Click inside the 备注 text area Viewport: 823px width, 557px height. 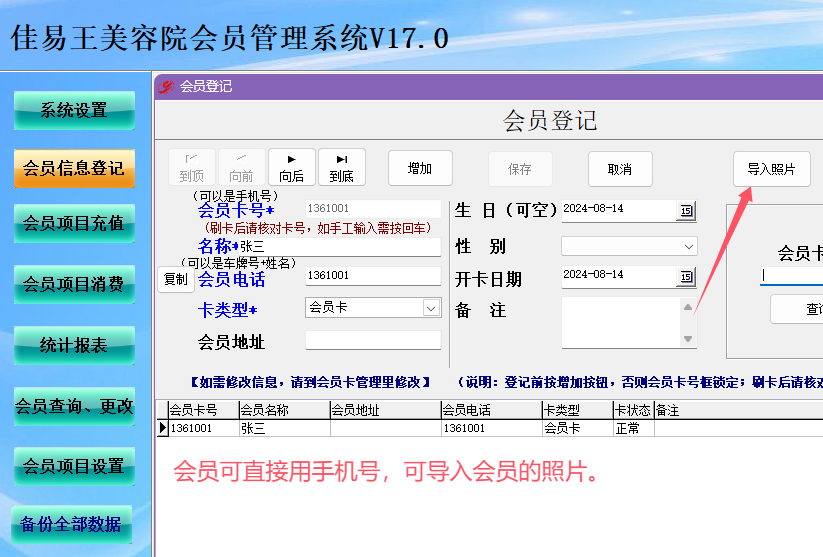point(621,322)
